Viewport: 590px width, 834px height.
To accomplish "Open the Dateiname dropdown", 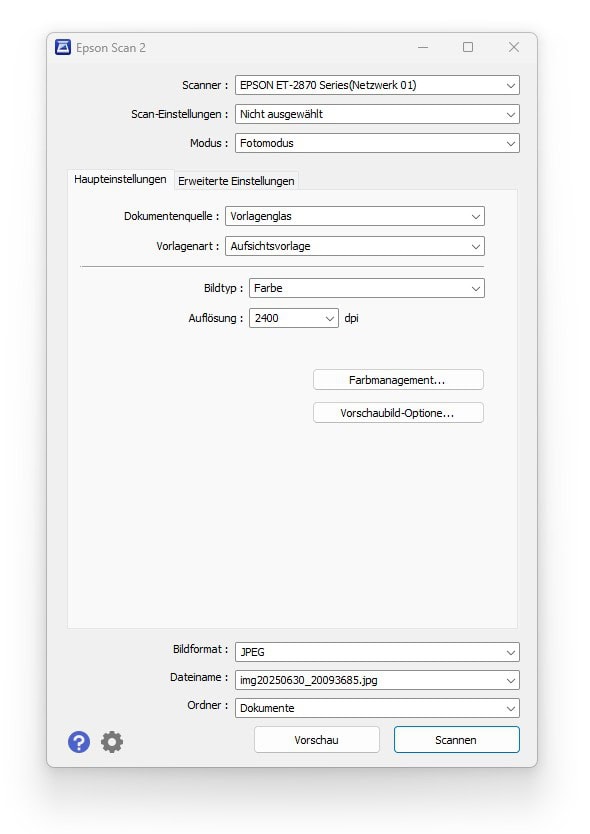I will coord(377,680).
